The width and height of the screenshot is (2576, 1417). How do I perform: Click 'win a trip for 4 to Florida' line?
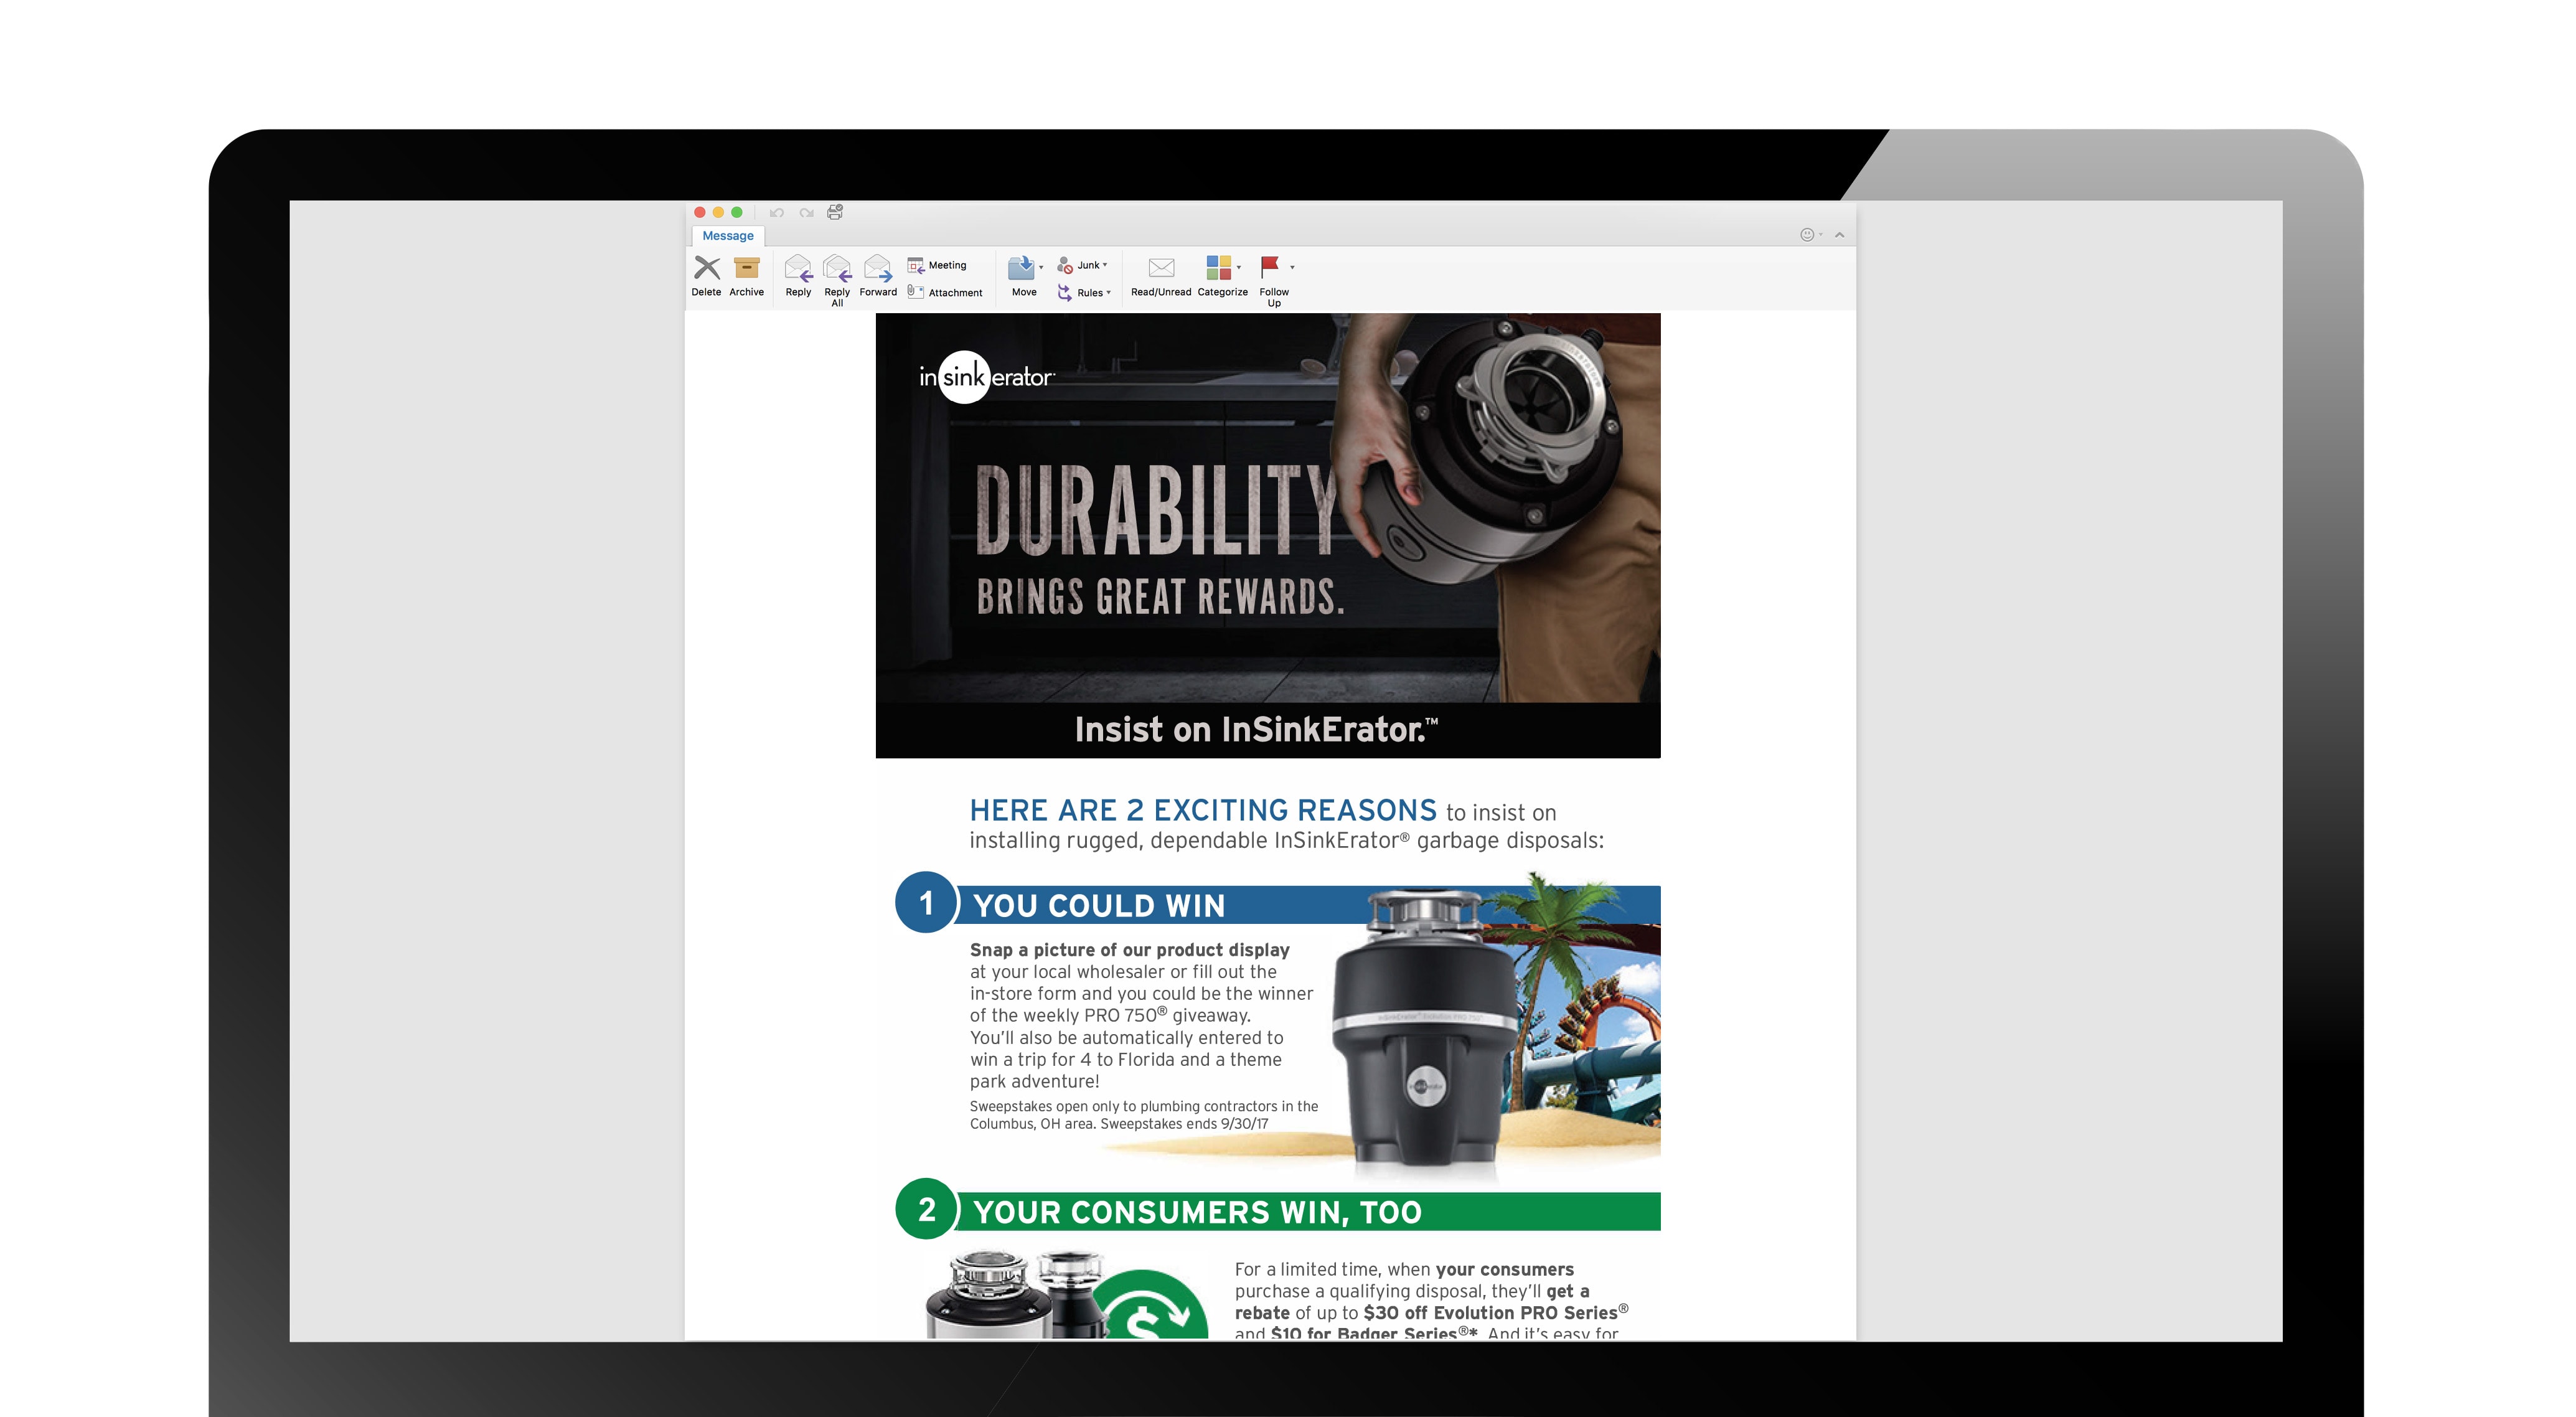[1125, 1060]
